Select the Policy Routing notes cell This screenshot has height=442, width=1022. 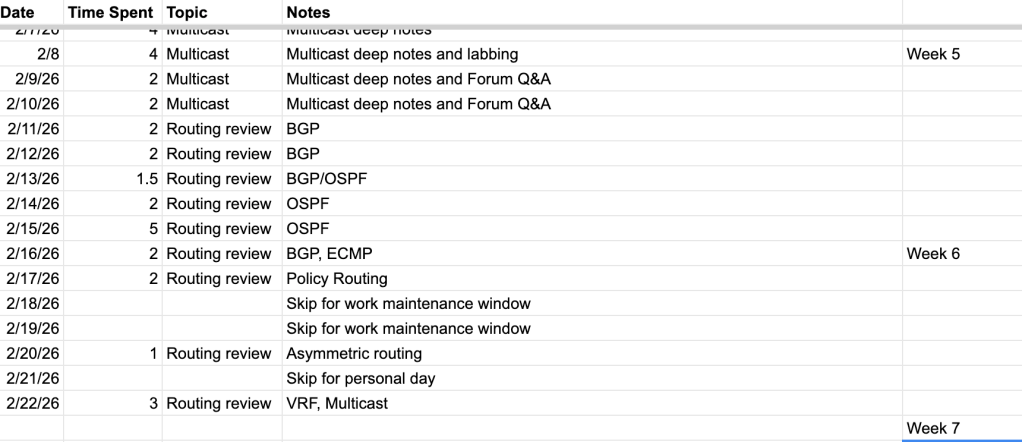[337, 279]
